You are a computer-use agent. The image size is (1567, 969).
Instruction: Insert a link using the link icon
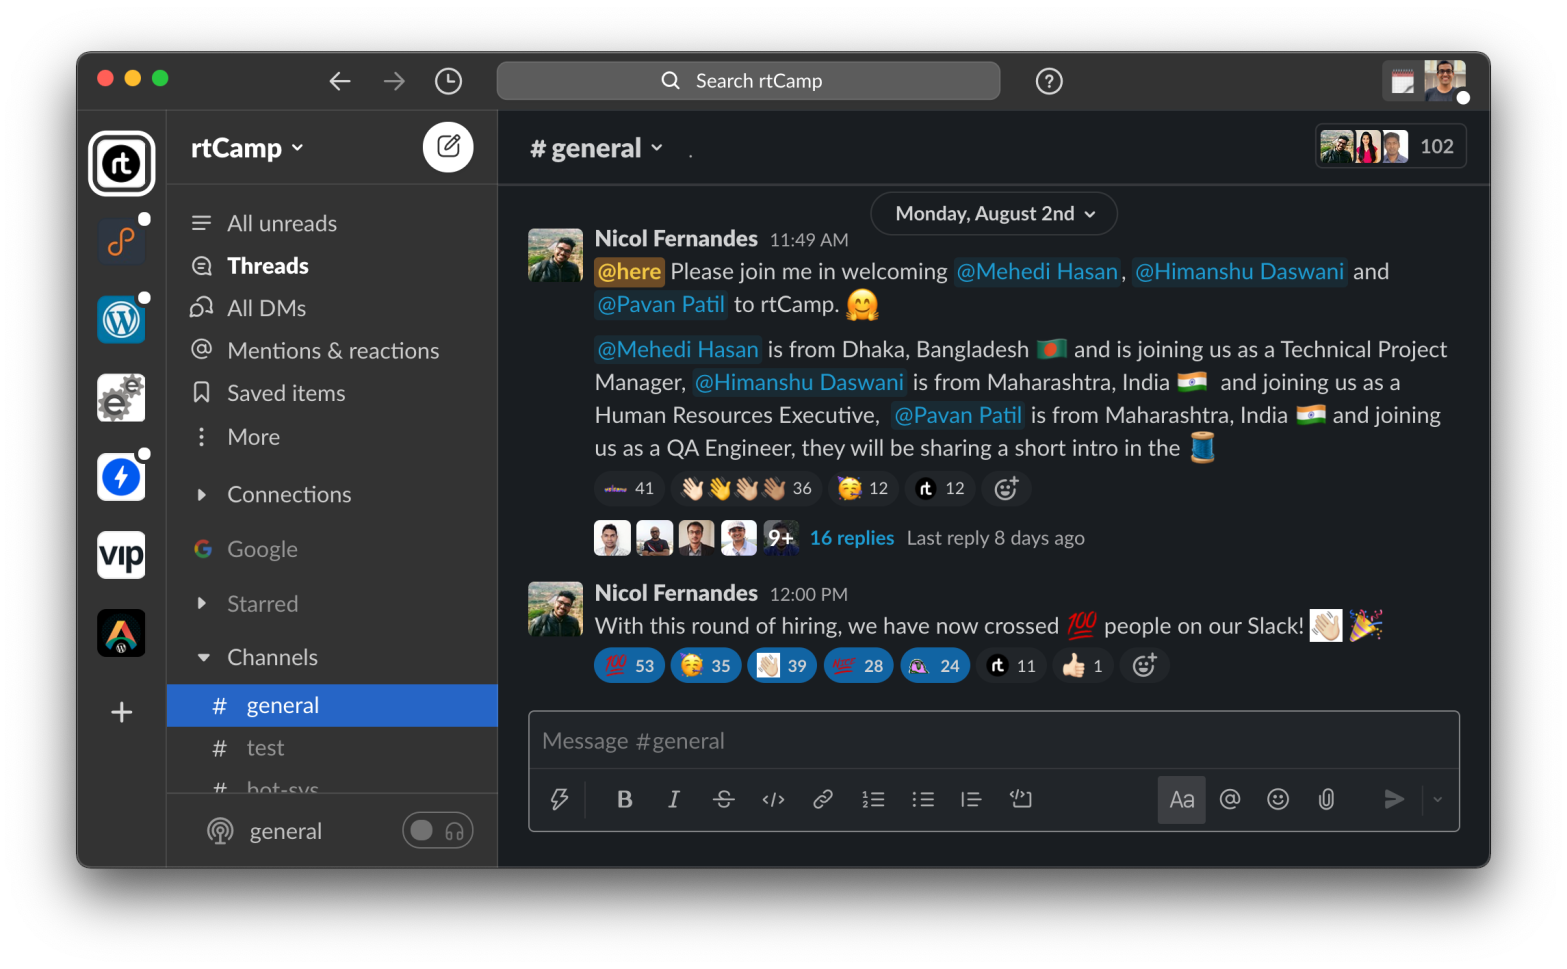point(823,799)
